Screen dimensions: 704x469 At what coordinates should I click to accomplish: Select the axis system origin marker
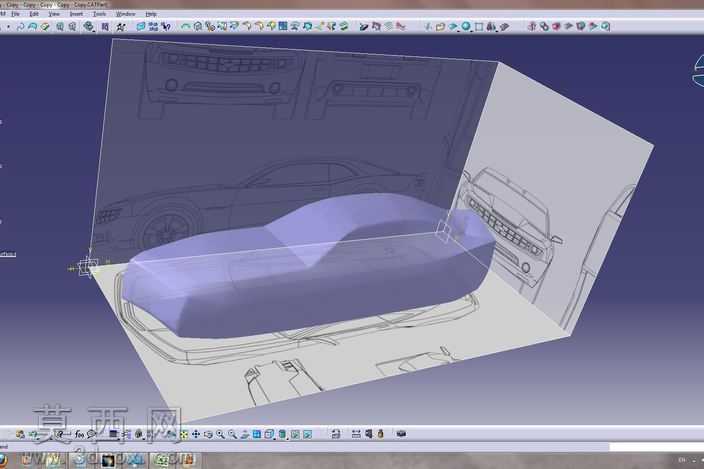pos(86,267)
